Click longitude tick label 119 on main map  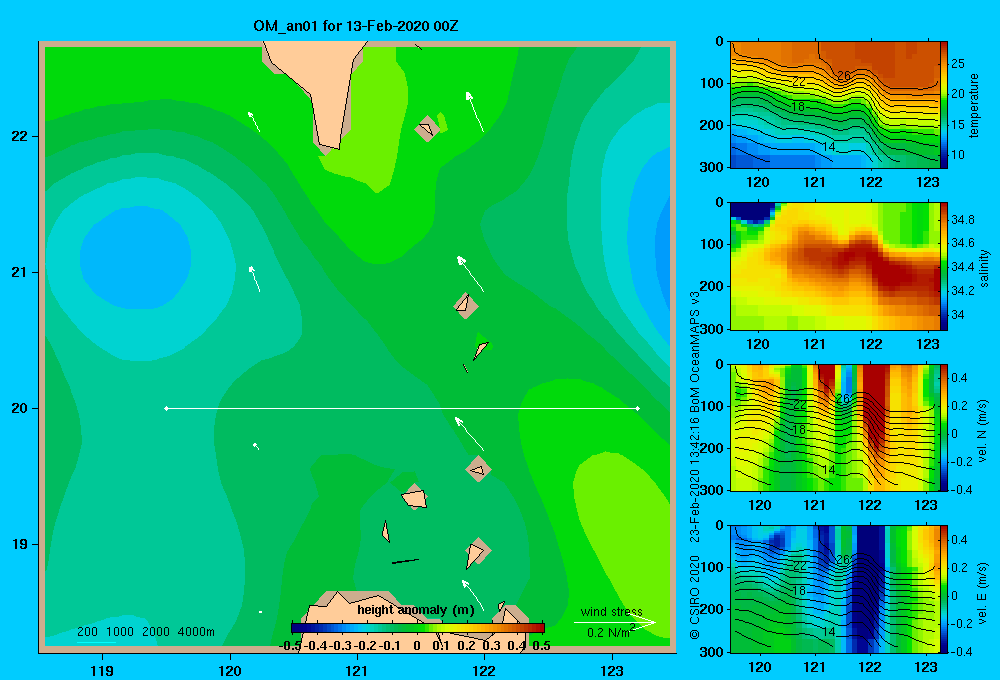[x=103, y=671]
